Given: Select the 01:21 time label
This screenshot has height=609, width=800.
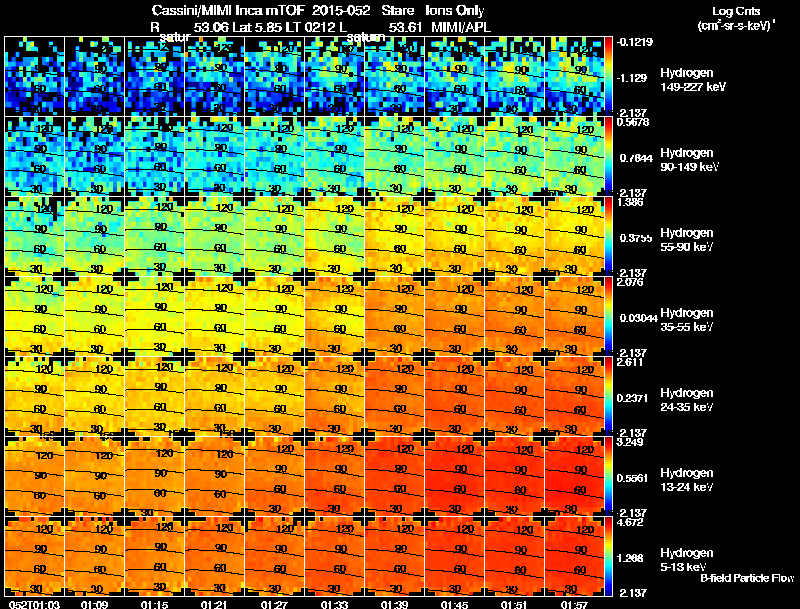Looking at the screenshot, I should (214, 604).
